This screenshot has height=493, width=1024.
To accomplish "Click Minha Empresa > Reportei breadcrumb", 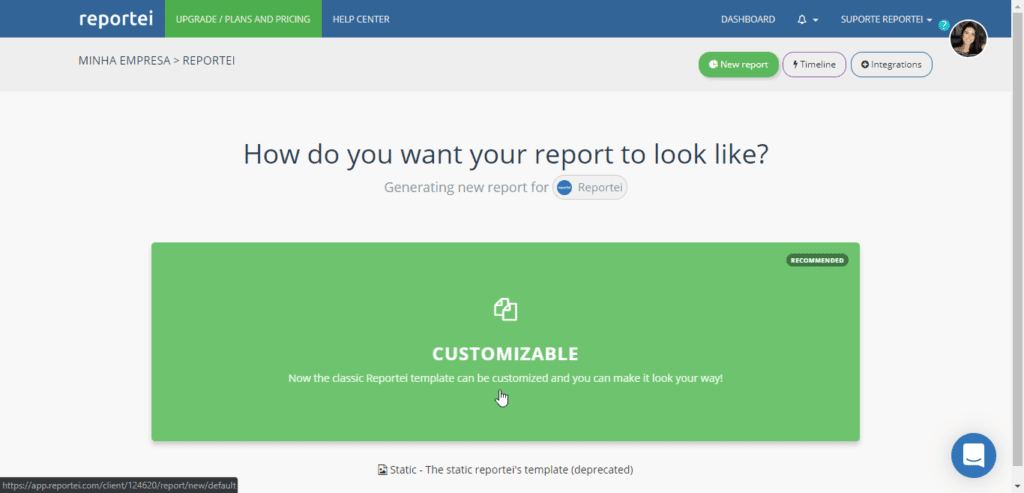I will (x=157, y=61).
